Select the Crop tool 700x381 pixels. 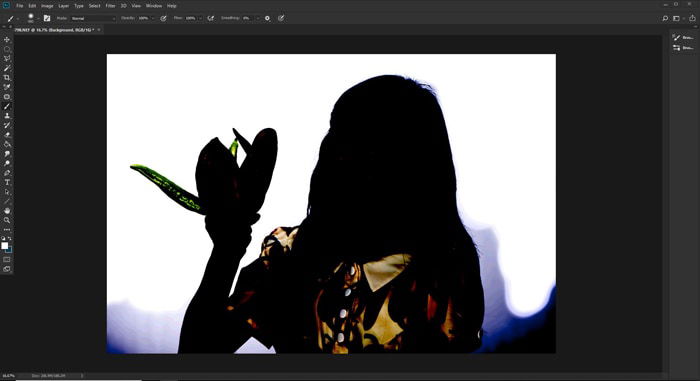pos(7,78)
